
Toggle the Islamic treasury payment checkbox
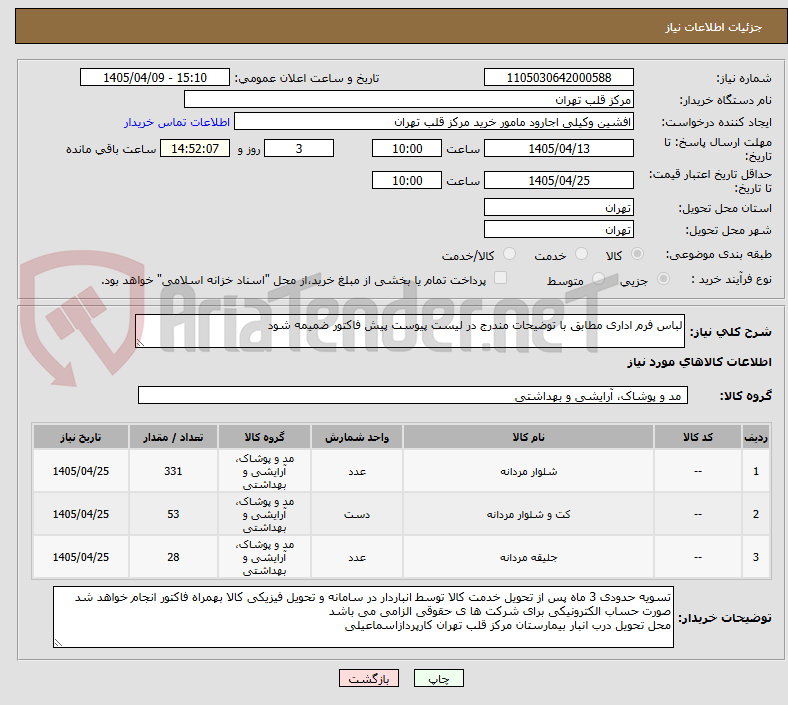click(501, 278)
